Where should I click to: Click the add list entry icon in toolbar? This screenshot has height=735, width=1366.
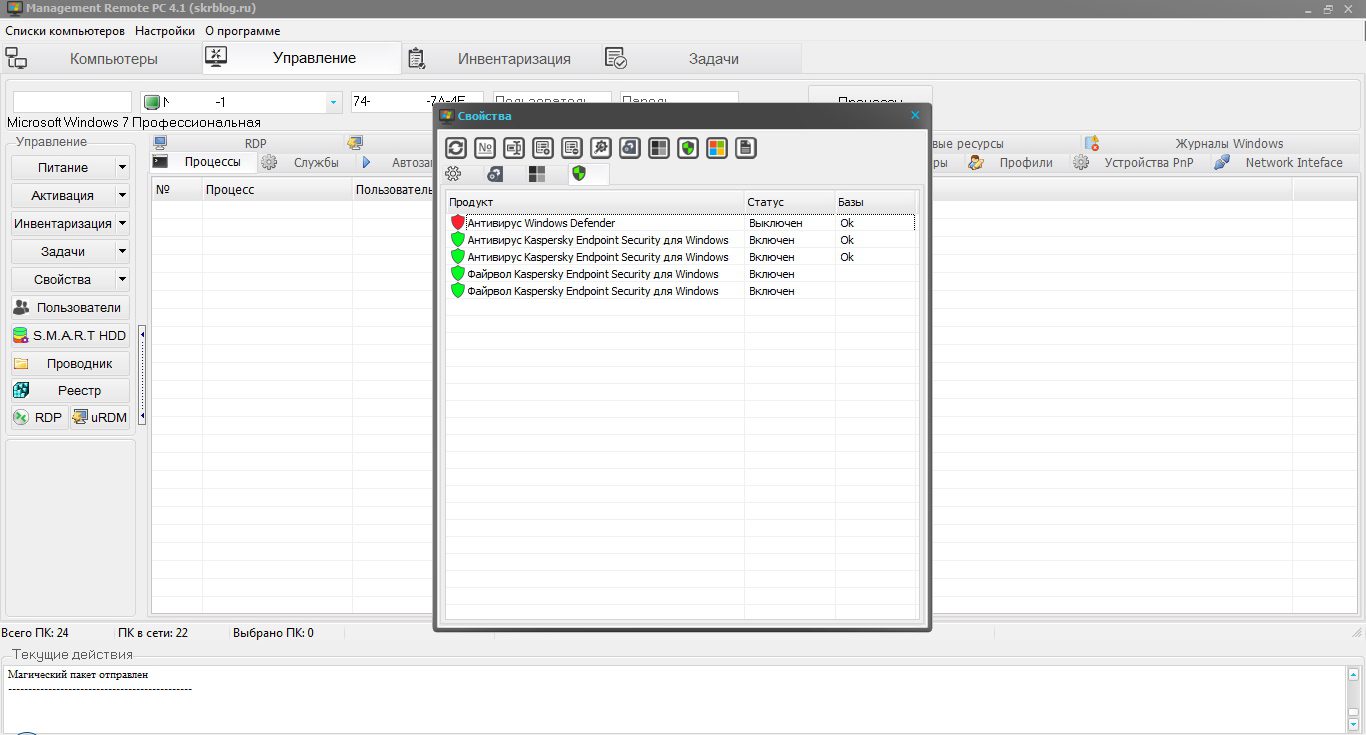[x=543, y=148]
